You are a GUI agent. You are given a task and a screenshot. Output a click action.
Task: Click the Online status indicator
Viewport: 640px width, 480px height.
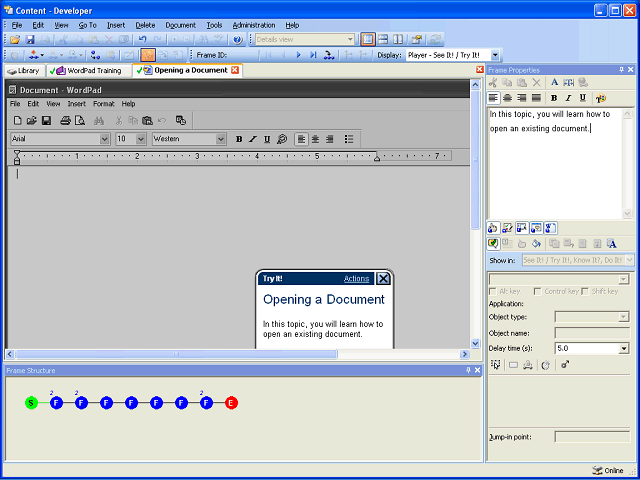pyautogui.click(x=608, y=470)
